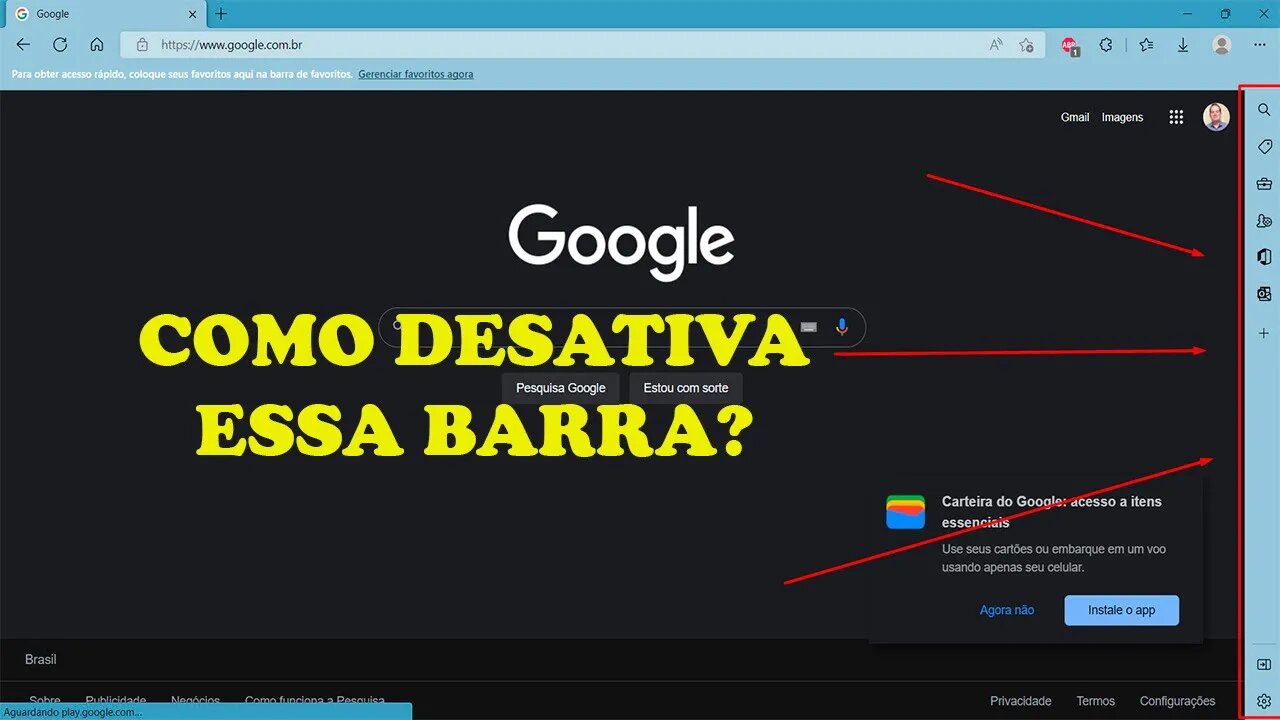This screenshot has width=1280, height=720.
Task: Open the Favorites list icon
Action: click(x=1146, y=45)
